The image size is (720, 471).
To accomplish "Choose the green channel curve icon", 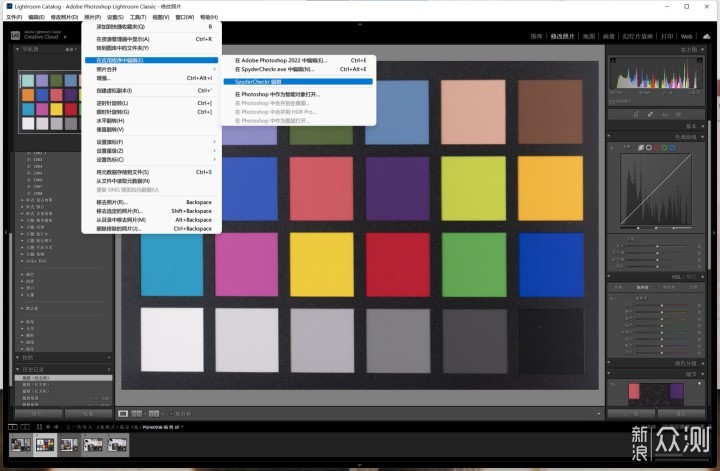I will point(664,147).
